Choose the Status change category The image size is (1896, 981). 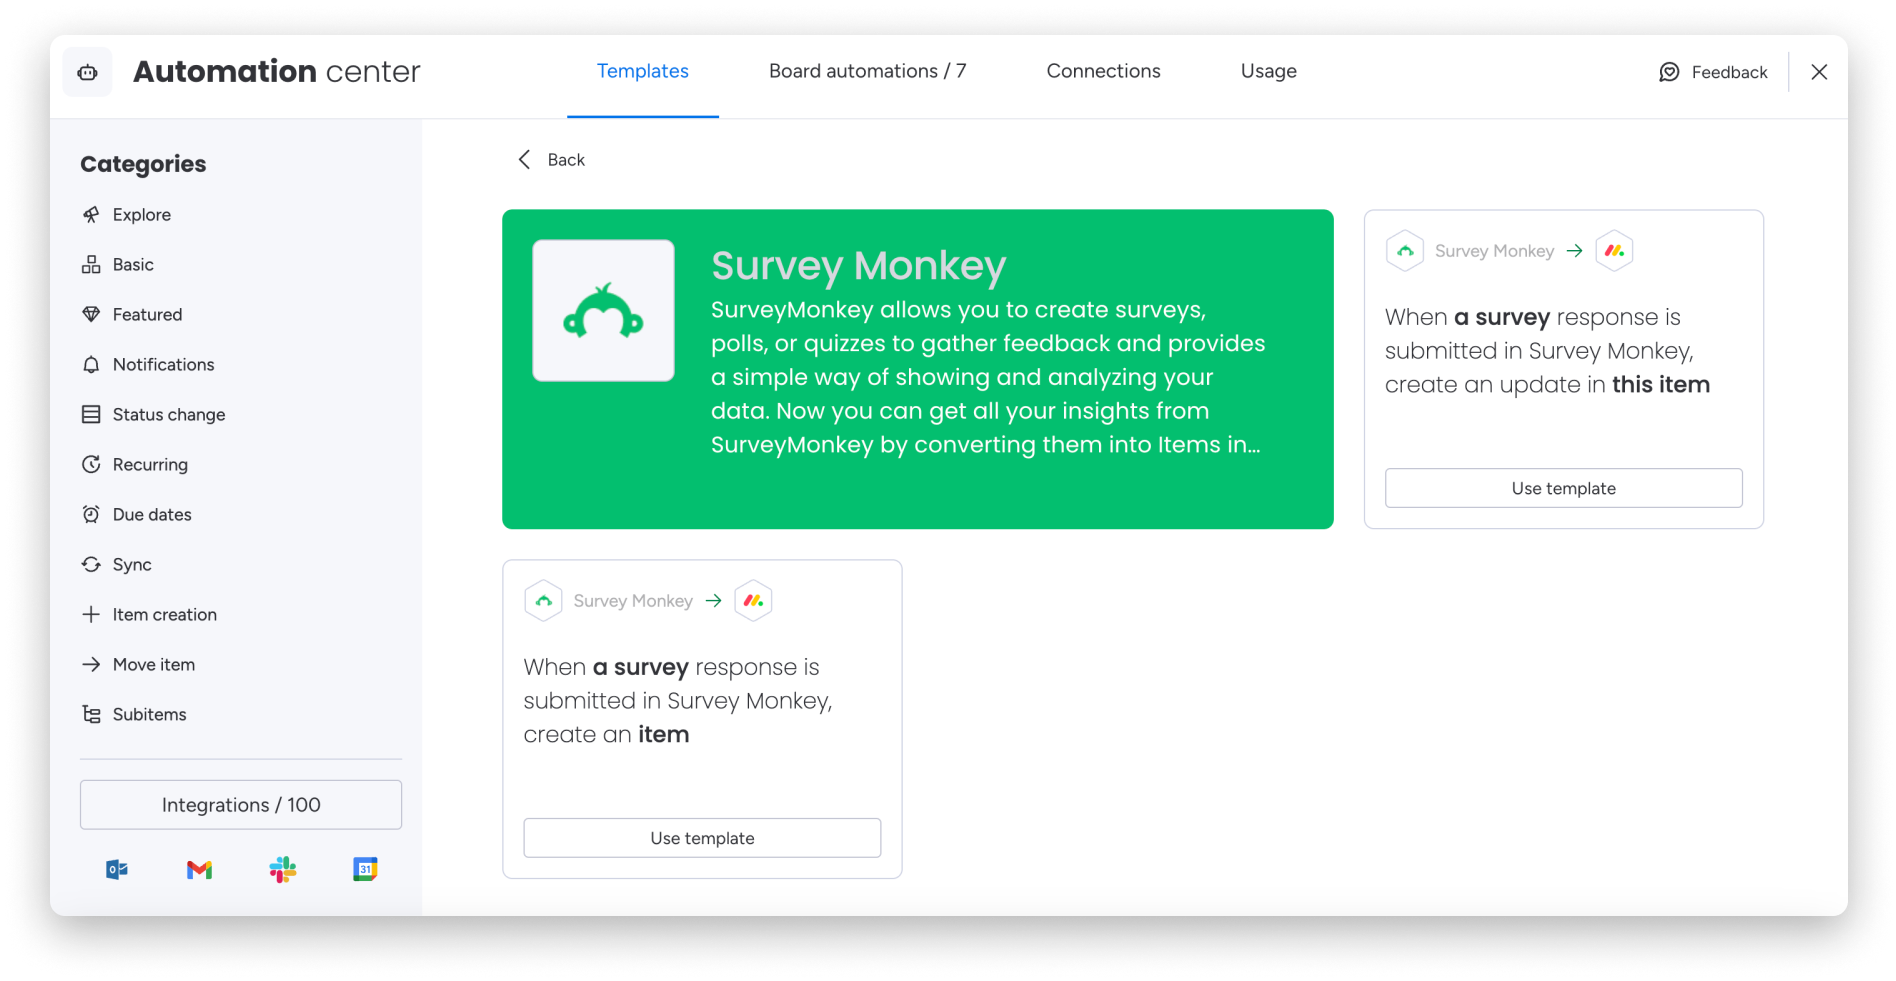[x=168, y=415]
